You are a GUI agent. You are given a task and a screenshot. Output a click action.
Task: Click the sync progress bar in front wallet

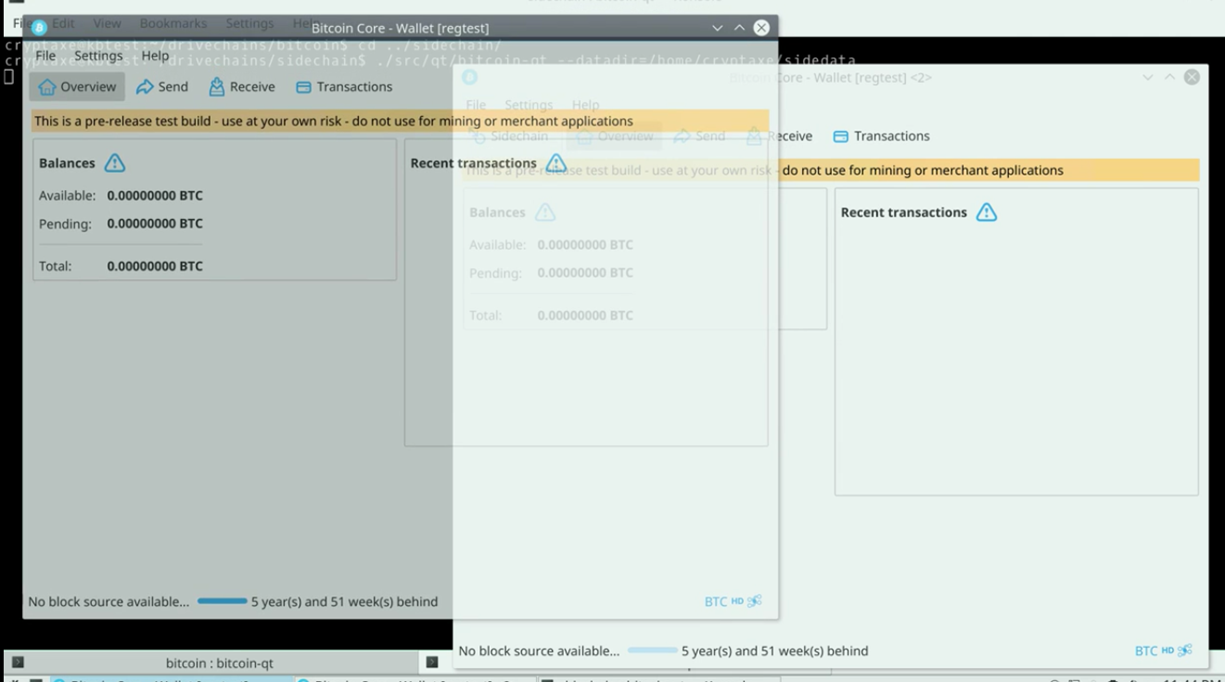click(x=222, y=601)
